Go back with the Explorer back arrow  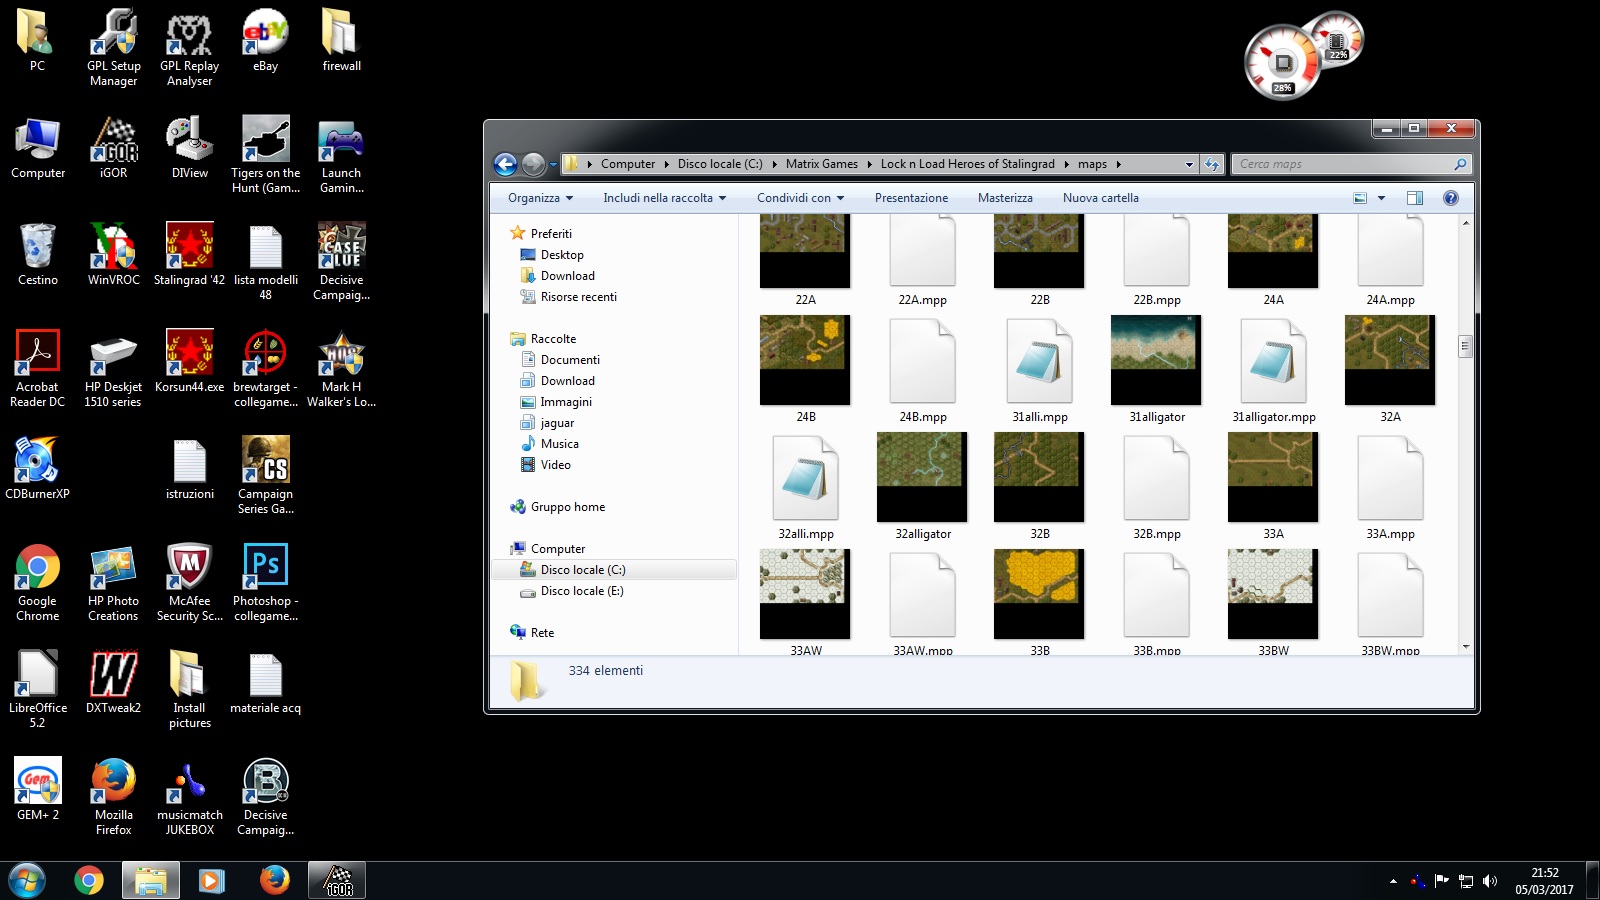[506, 164]
